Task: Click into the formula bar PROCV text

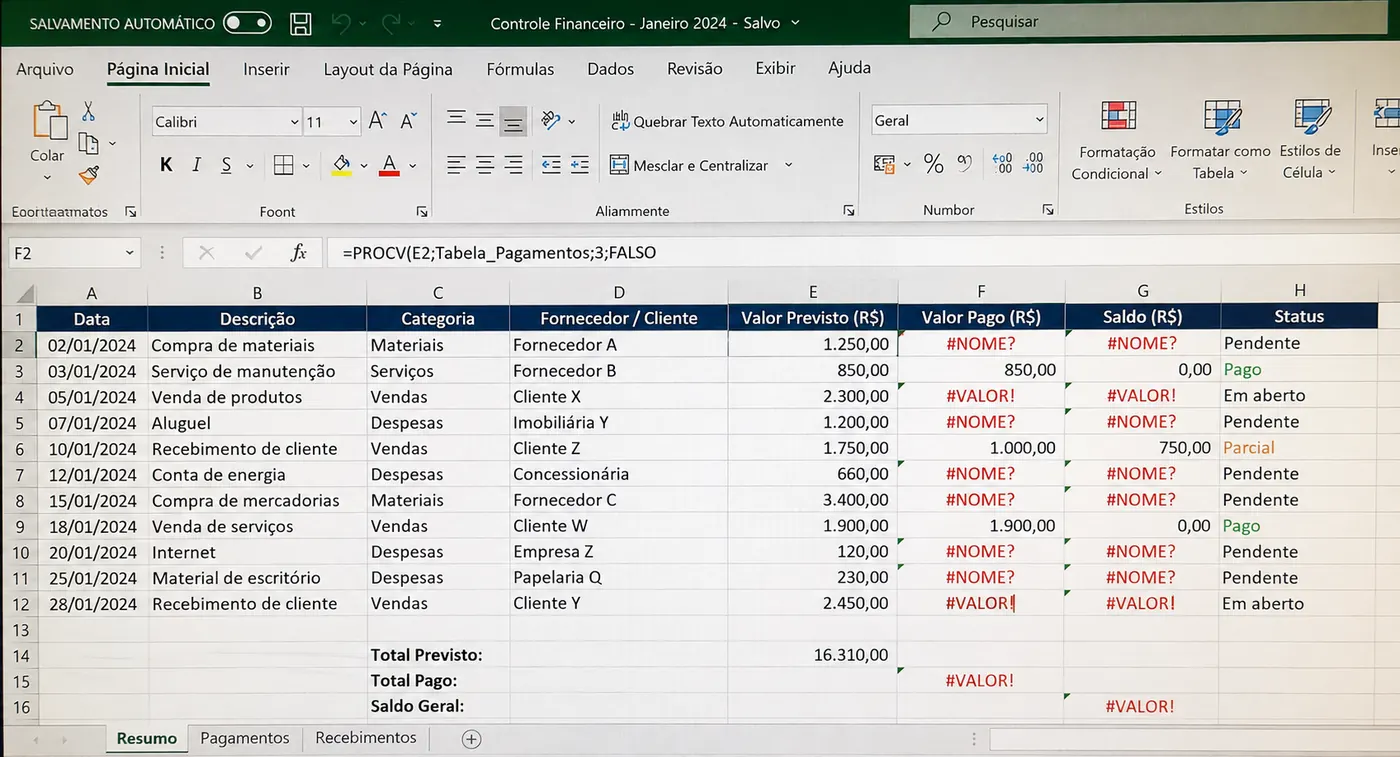Action: coord(499,253)
